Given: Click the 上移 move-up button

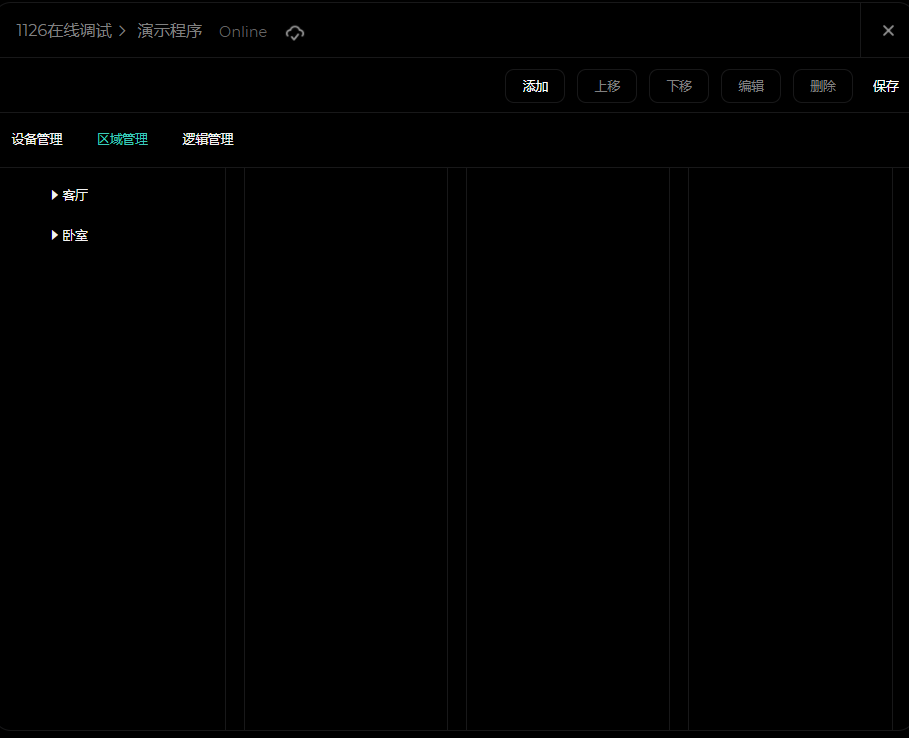Looking at the screenshot, I should click(607, 86).
